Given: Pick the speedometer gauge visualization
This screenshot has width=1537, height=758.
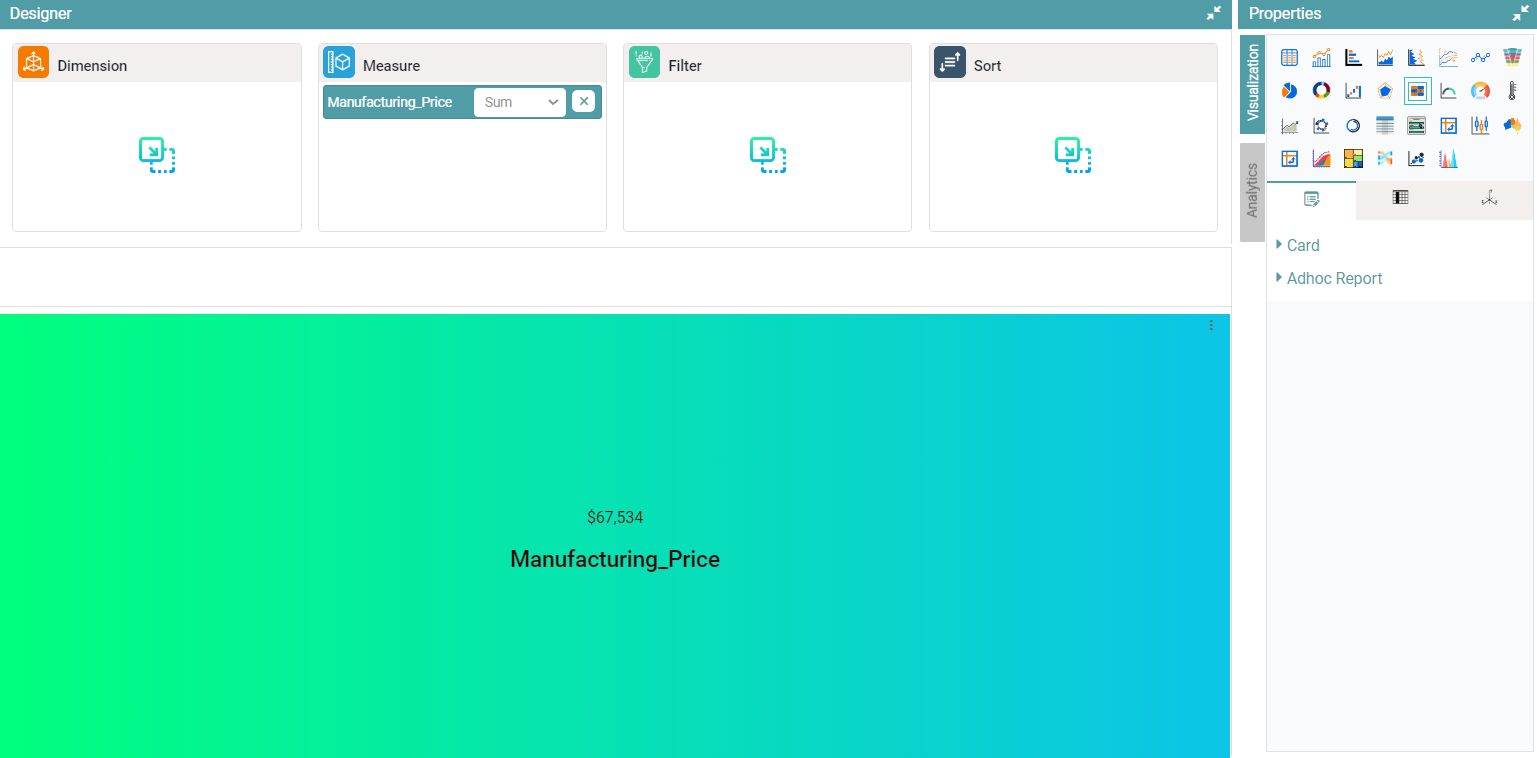Looking at the screenshot, I should click(1480, 91).
